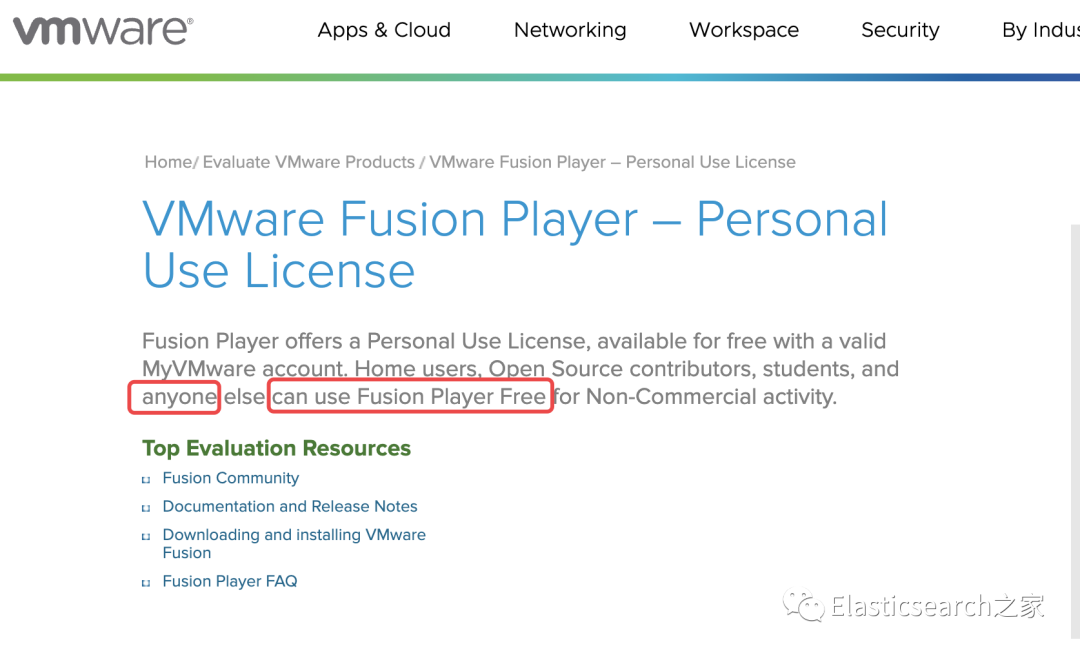Viewport: 1080px width, 653px height.
Task: Open the partially visible By Industry menu
Action: pyautogui.click(x=1040, y=30)
